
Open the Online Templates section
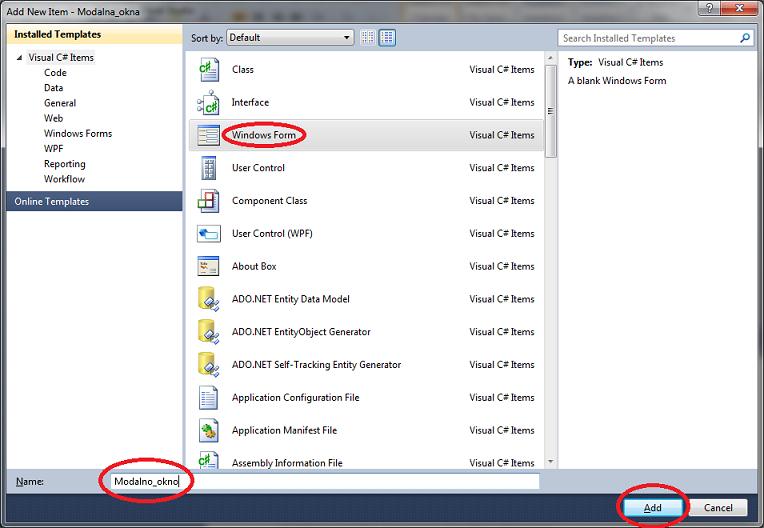(52, 202)
